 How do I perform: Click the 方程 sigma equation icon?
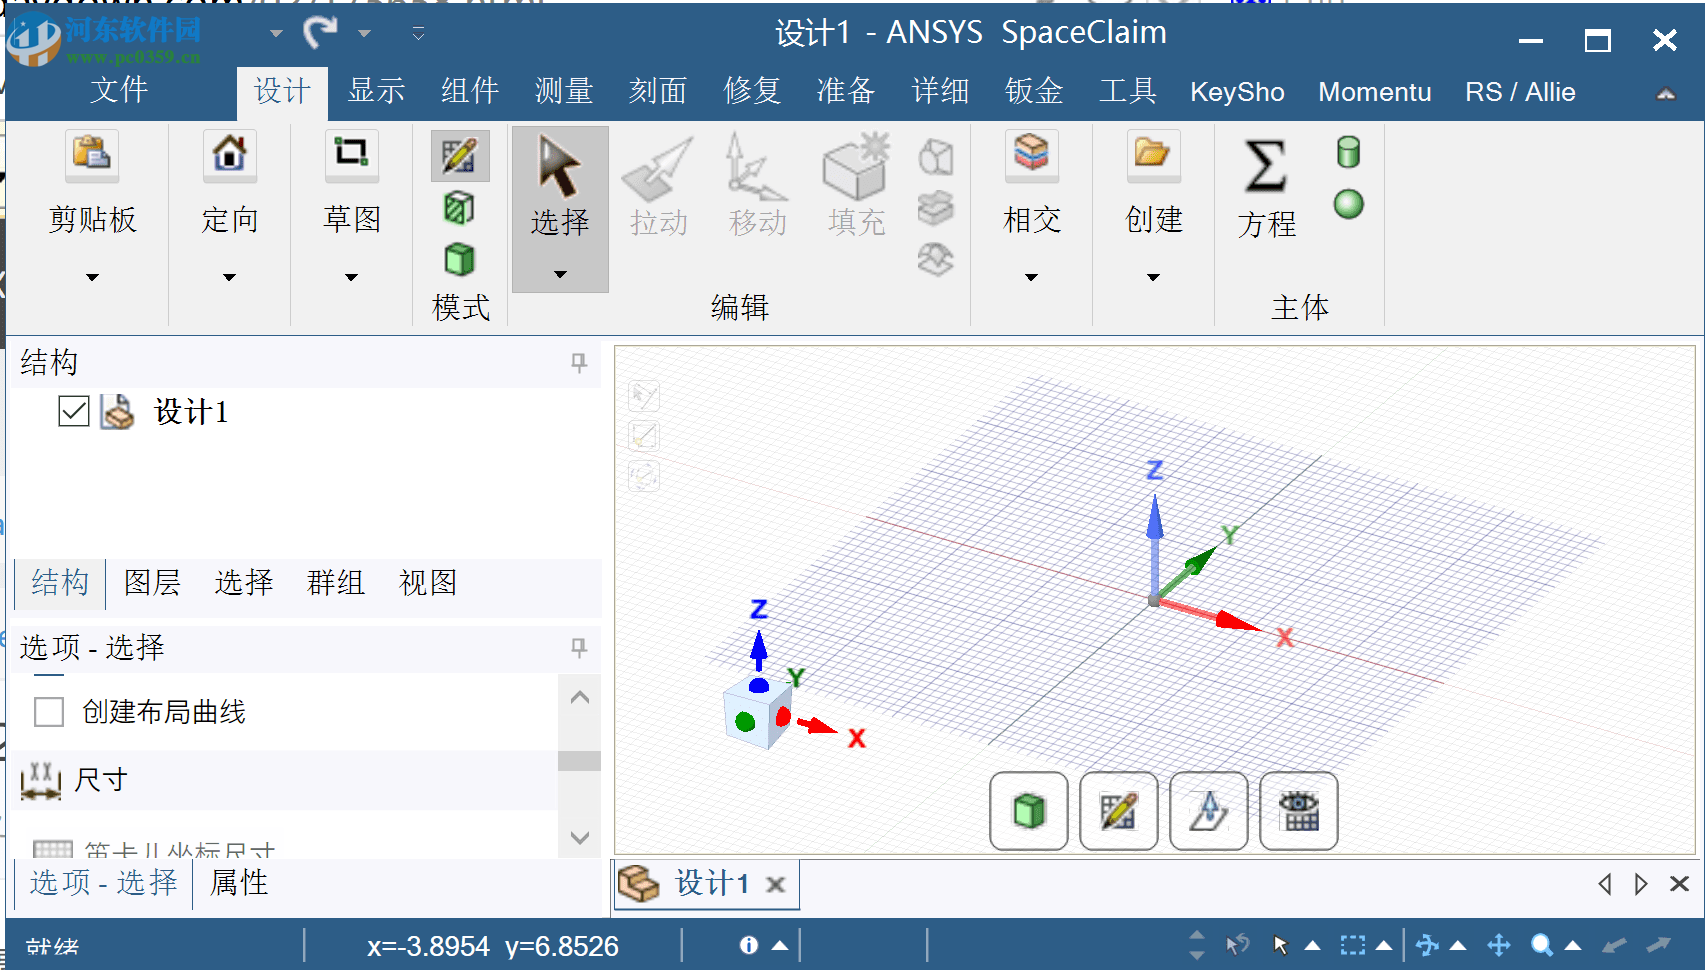(1266, 190)
